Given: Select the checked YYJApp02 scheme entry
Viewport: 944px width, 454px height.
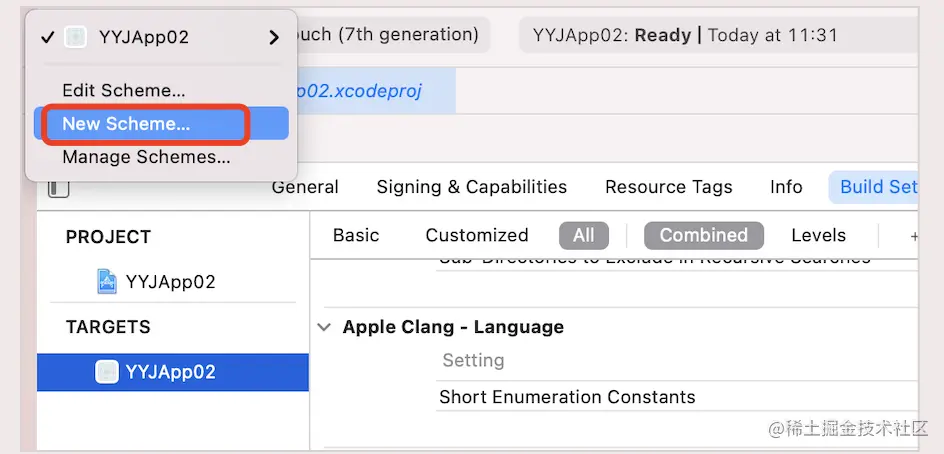Looking at the screenshot, I should pos(143,38).
